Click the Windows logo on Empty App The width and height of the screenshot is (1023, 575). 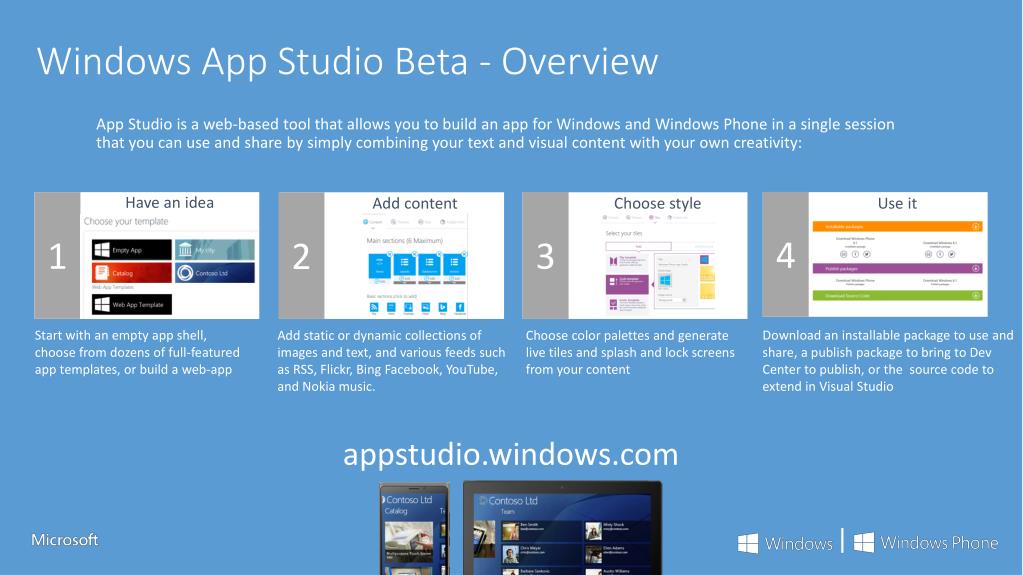pyautogui.click(x=102, y=250)
